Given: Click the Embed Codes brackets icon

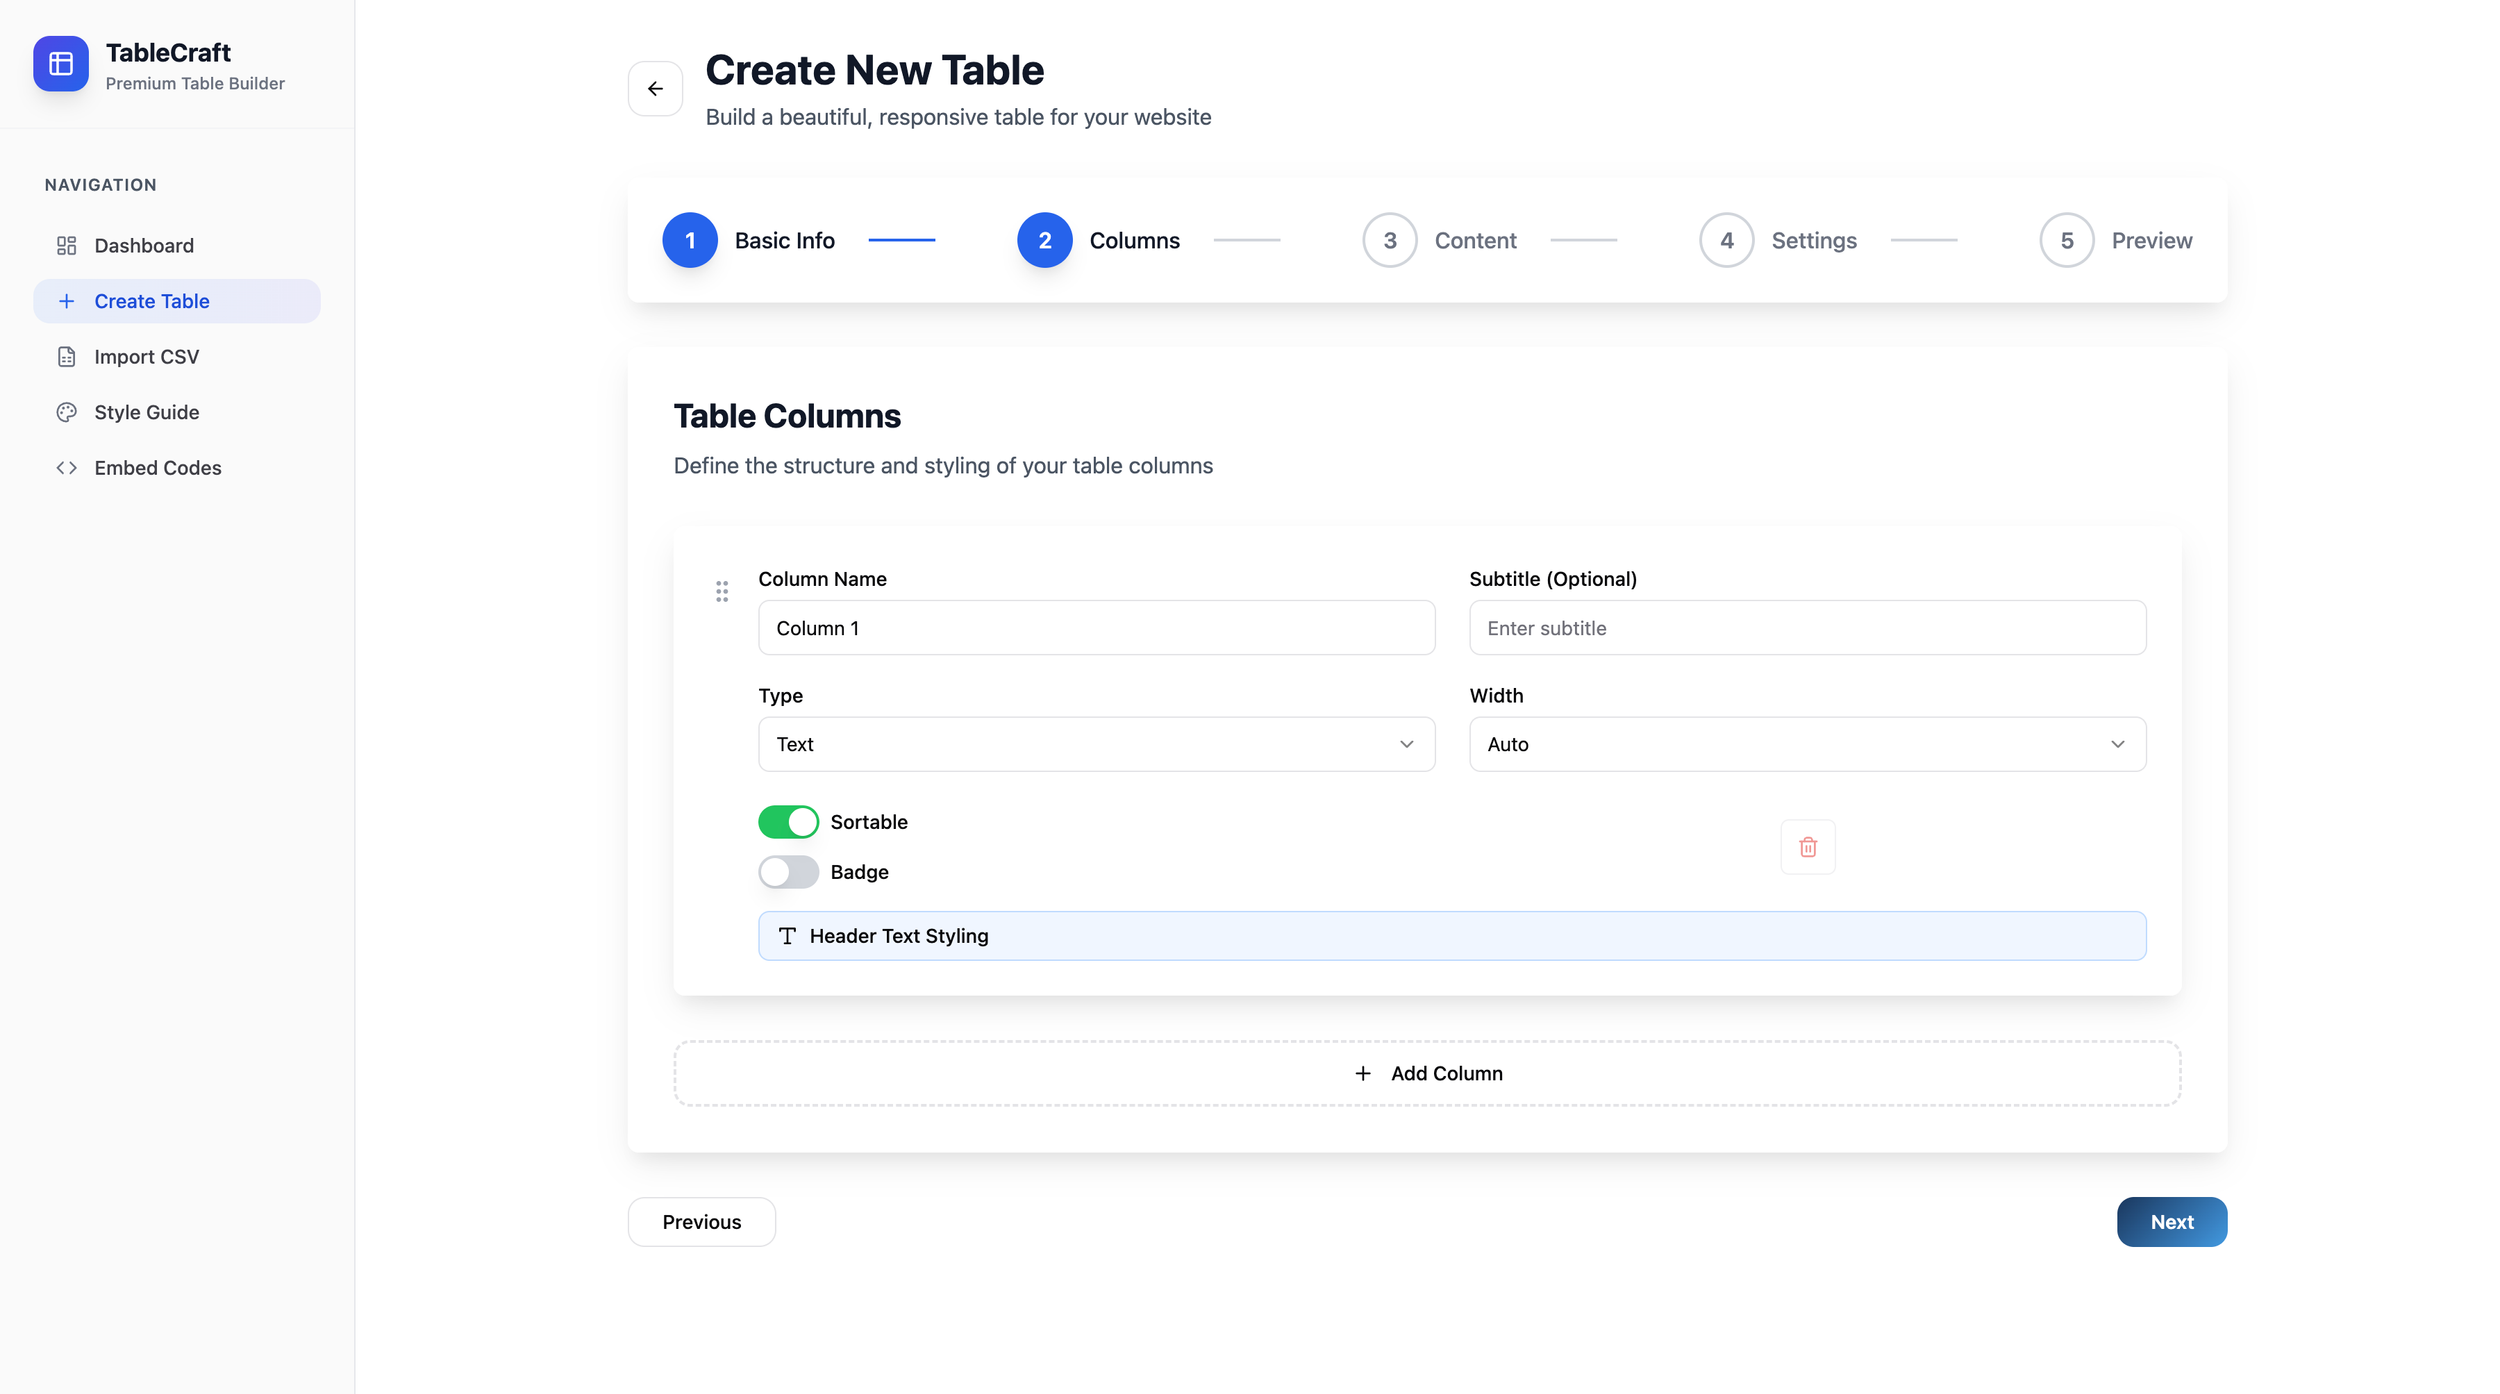Looking at the screenshot, I should point(66,467).
